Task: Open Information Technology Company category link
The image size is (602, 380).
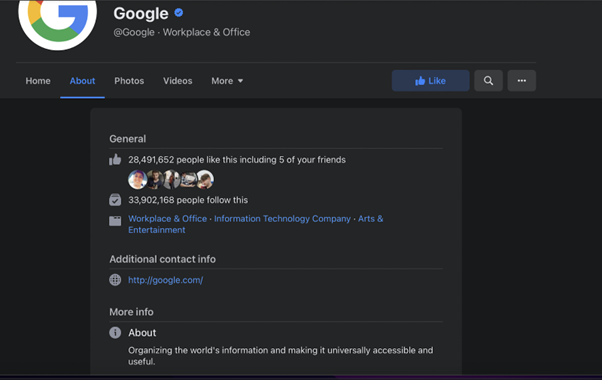Action: point(282,219)
